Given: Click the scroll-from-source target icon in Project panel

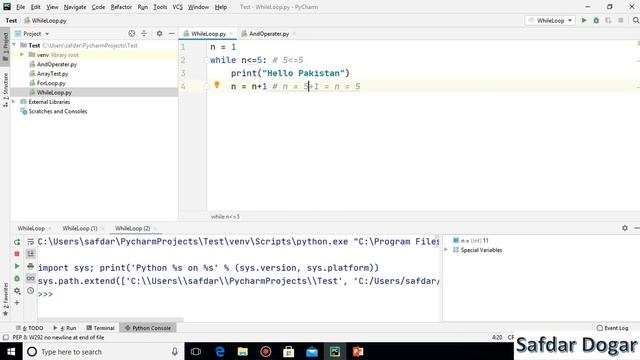Looking at the screenshot, I should point(131,33).
